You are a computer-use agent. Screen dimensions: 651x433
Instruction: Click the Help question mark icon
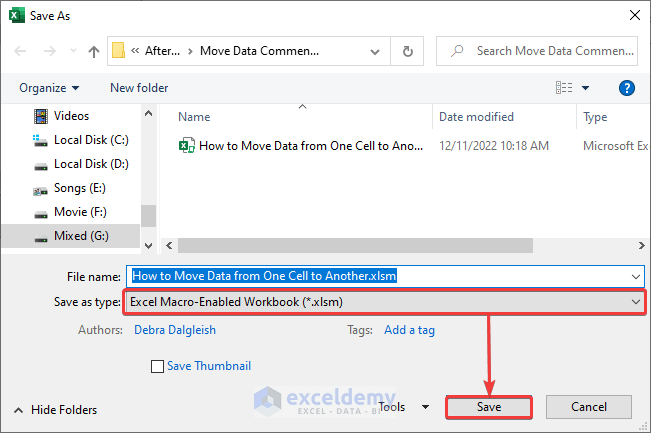pos(627,88)
